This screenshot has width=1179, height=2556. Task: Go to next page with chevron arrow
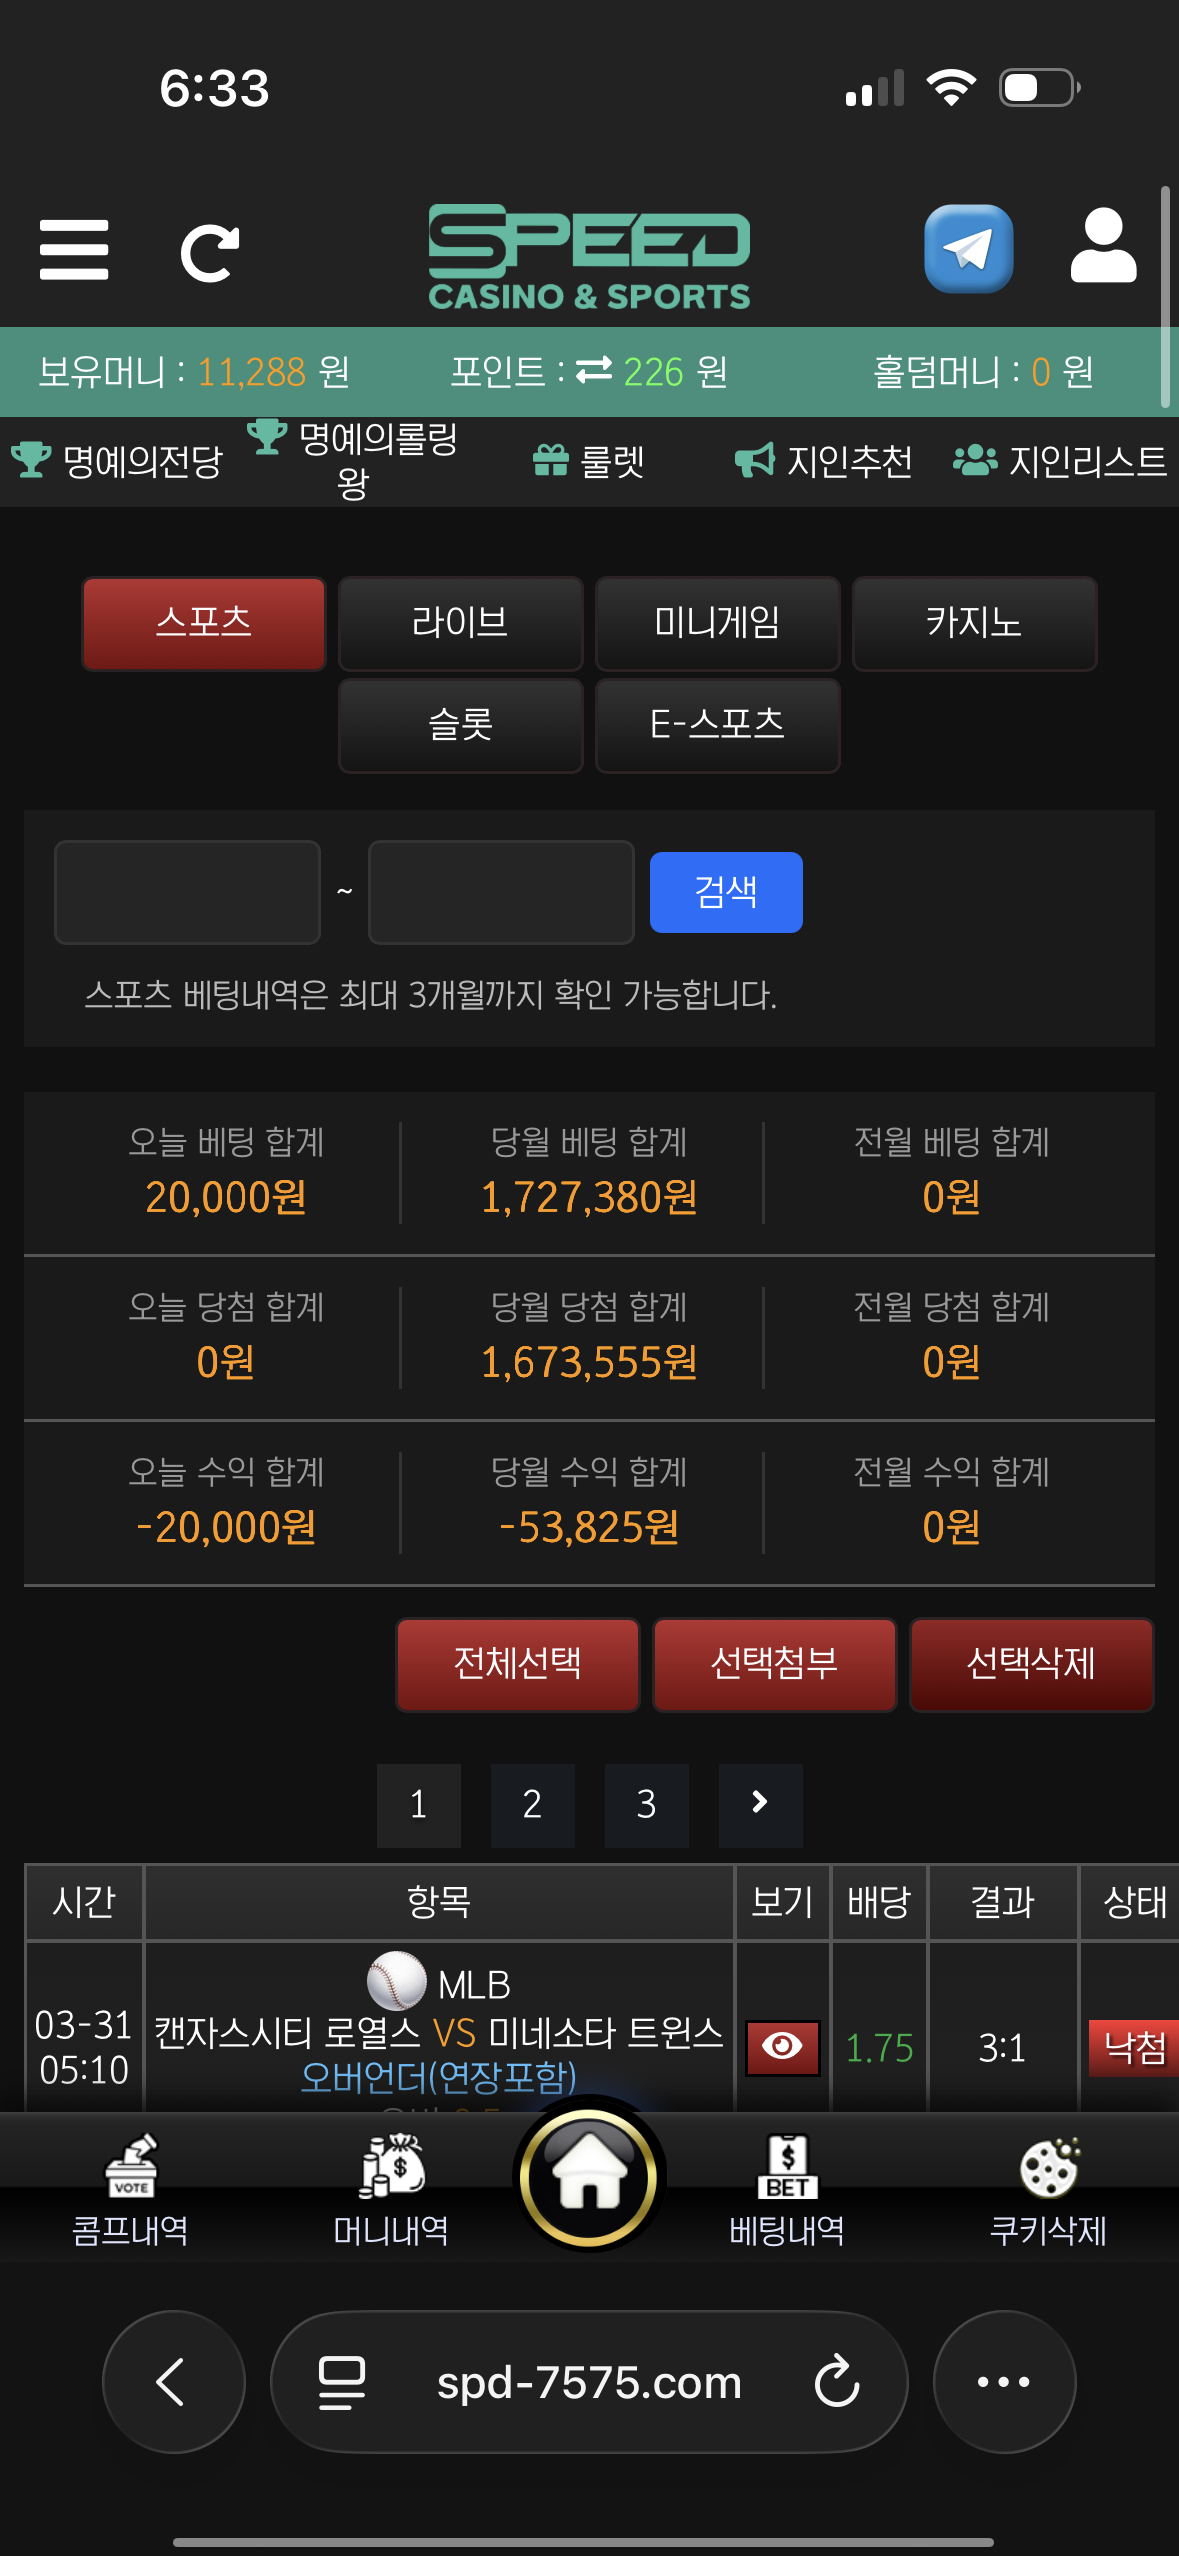[x=760, y=1803]
